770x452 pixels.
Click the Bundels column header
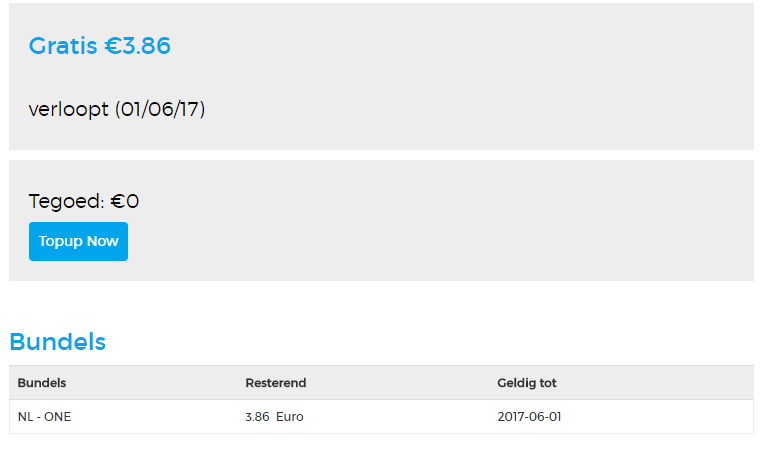click(42, 383)
